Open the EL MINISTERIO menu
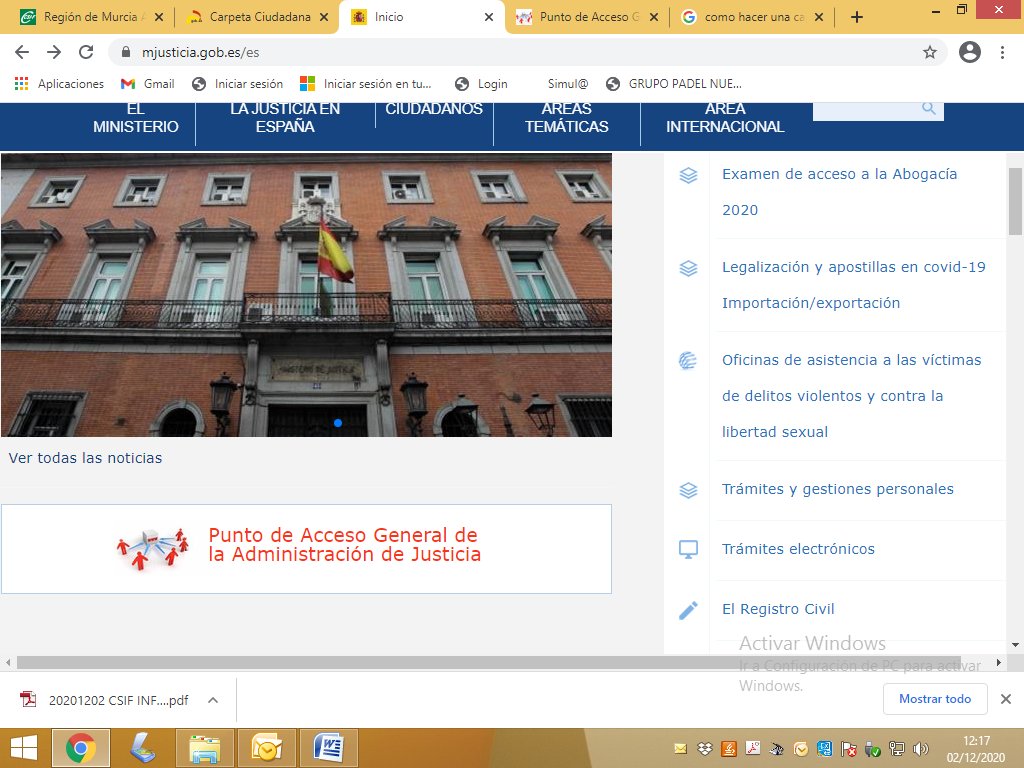 135,118
